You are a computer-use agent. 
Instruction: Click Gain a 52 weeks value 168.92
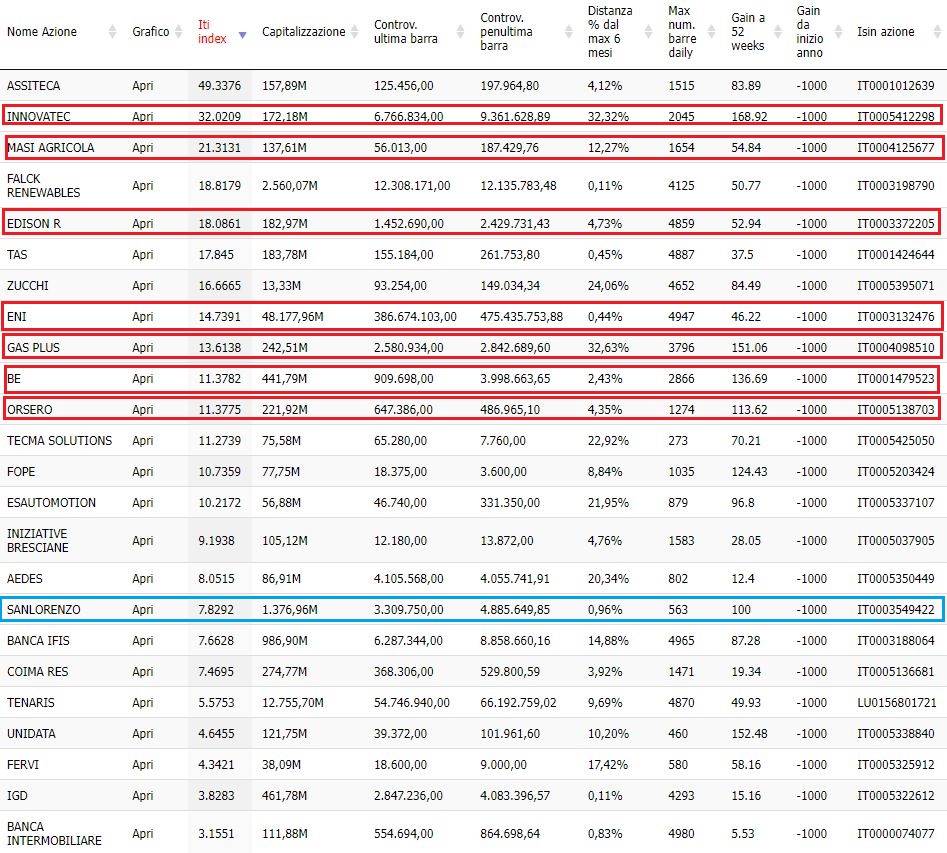(x=750, y=117)
